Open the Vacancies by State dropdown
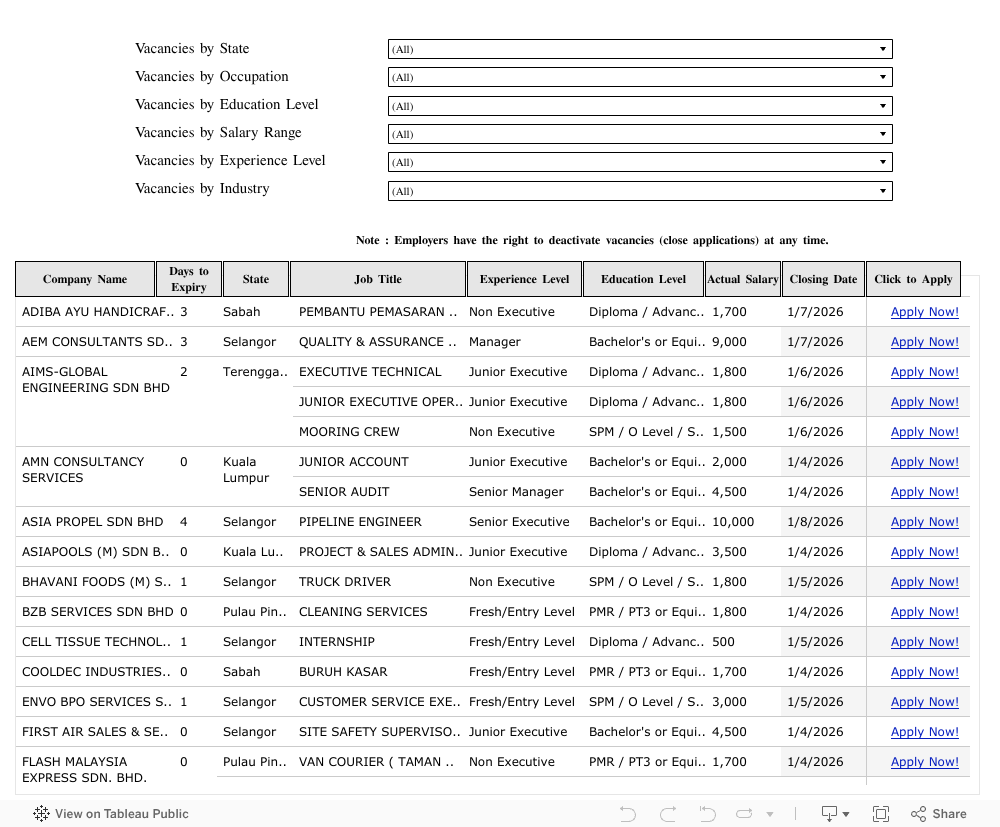The width and height of the screenshot is (1000, 827). [639, 49]
